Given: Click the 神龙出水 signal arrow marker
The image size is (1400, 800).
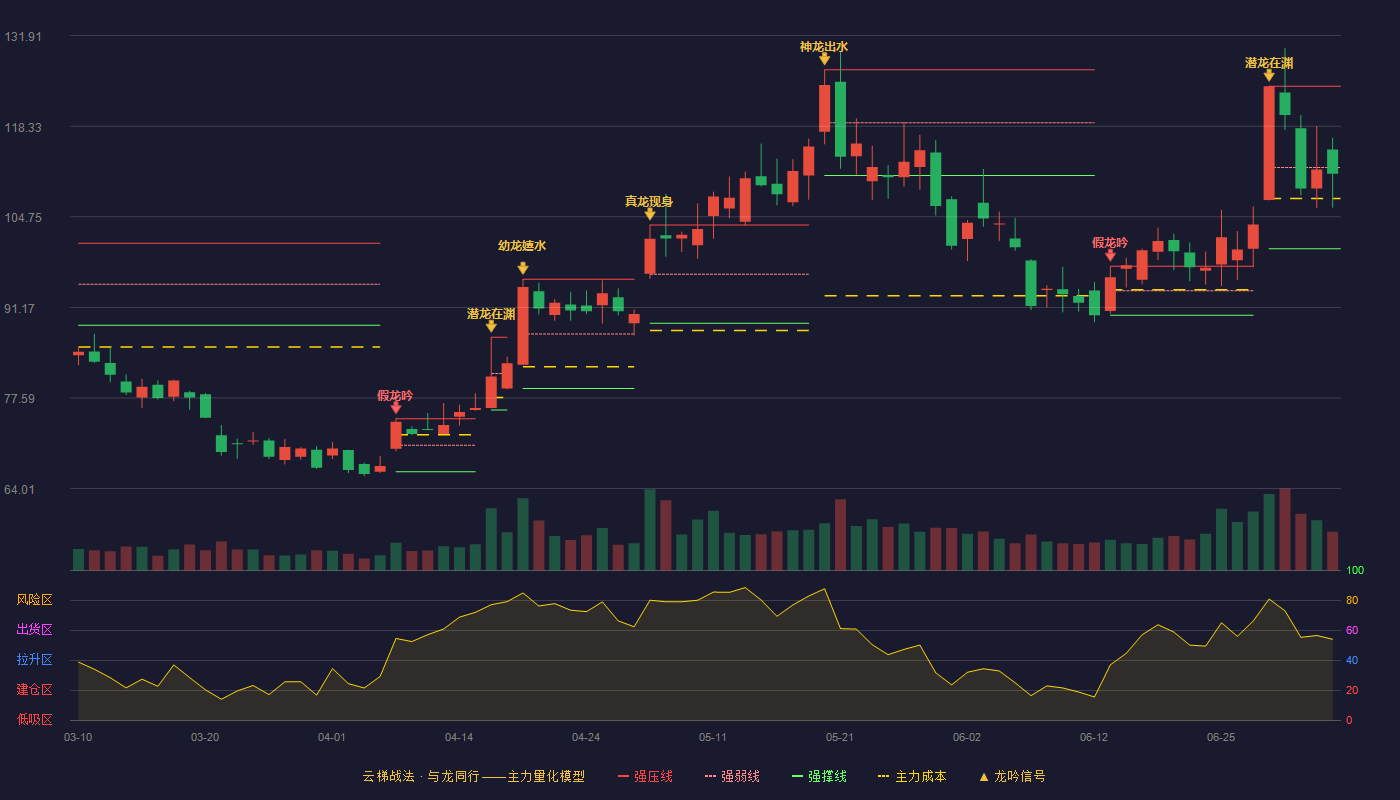Looking at the screenshot, I should (824, 59).
